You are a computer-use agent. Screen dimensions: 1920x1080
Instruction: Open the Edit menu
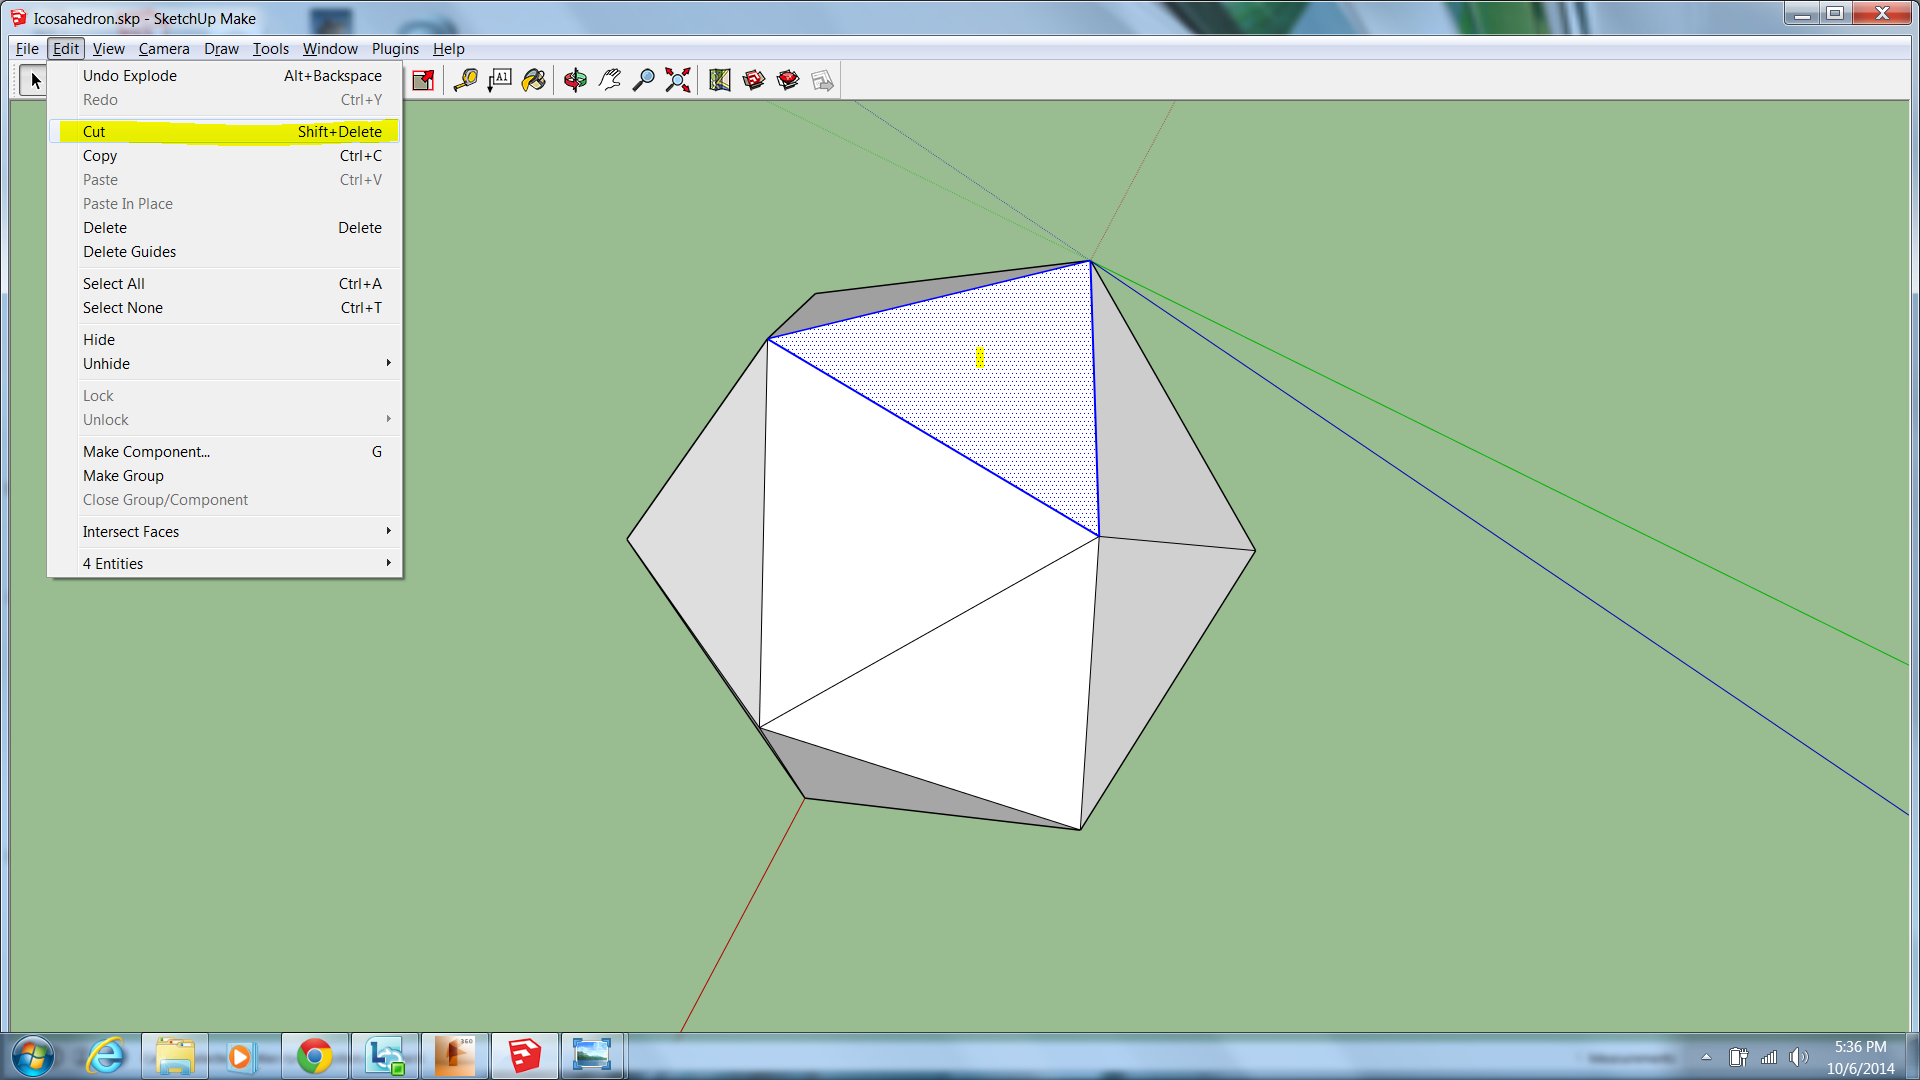click(x=63, y=49)
